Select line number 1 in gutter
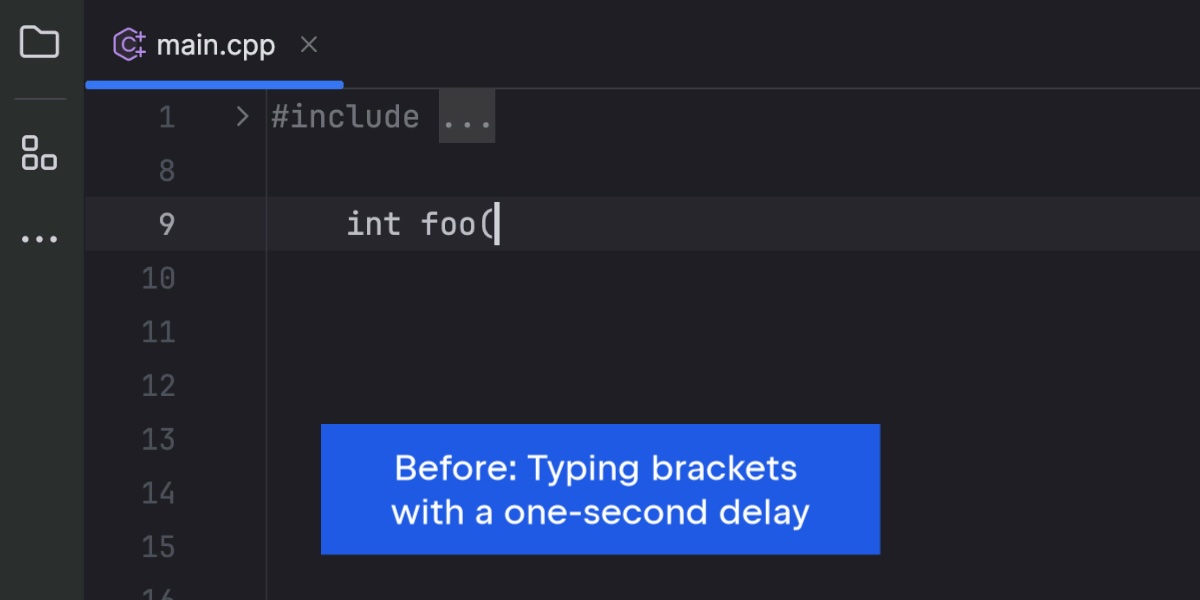Viewport: 1200px width, 600px height. [x=166, y=117]
